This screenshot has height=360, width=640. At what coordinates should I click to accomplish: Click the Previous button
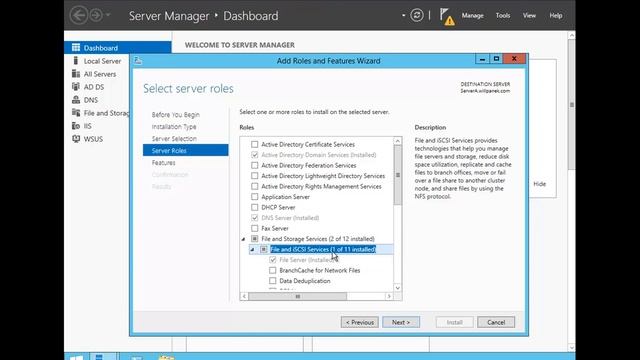tap(360, 322)
